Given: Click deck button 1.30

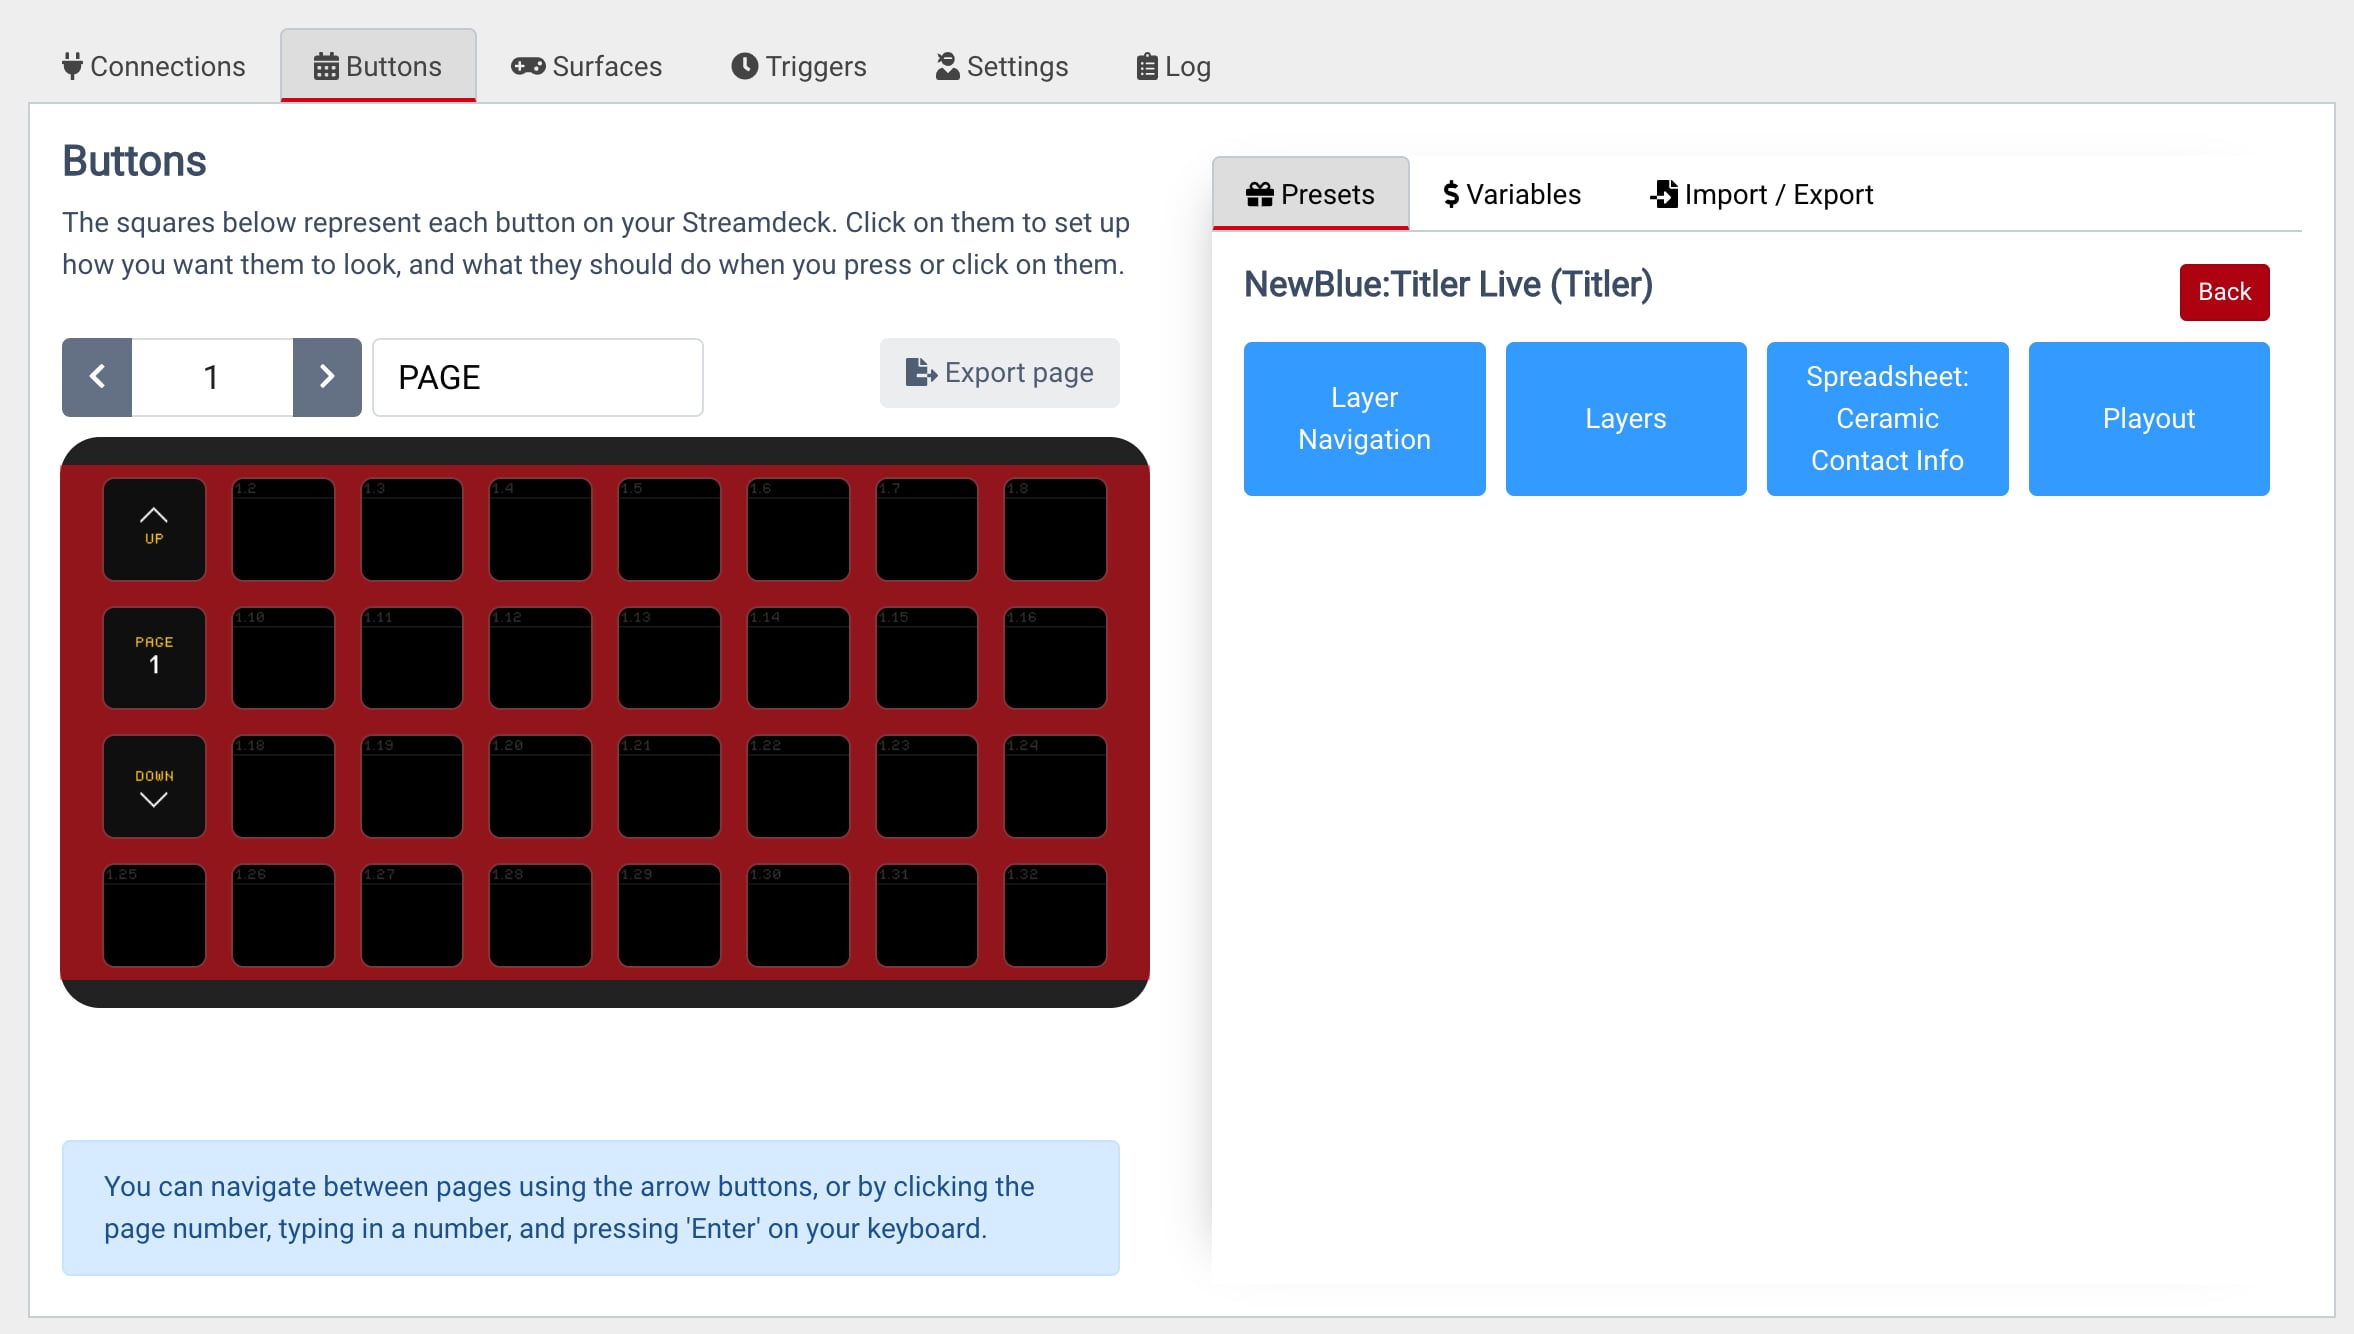Looking at the screenshot, I should (798, 916).
